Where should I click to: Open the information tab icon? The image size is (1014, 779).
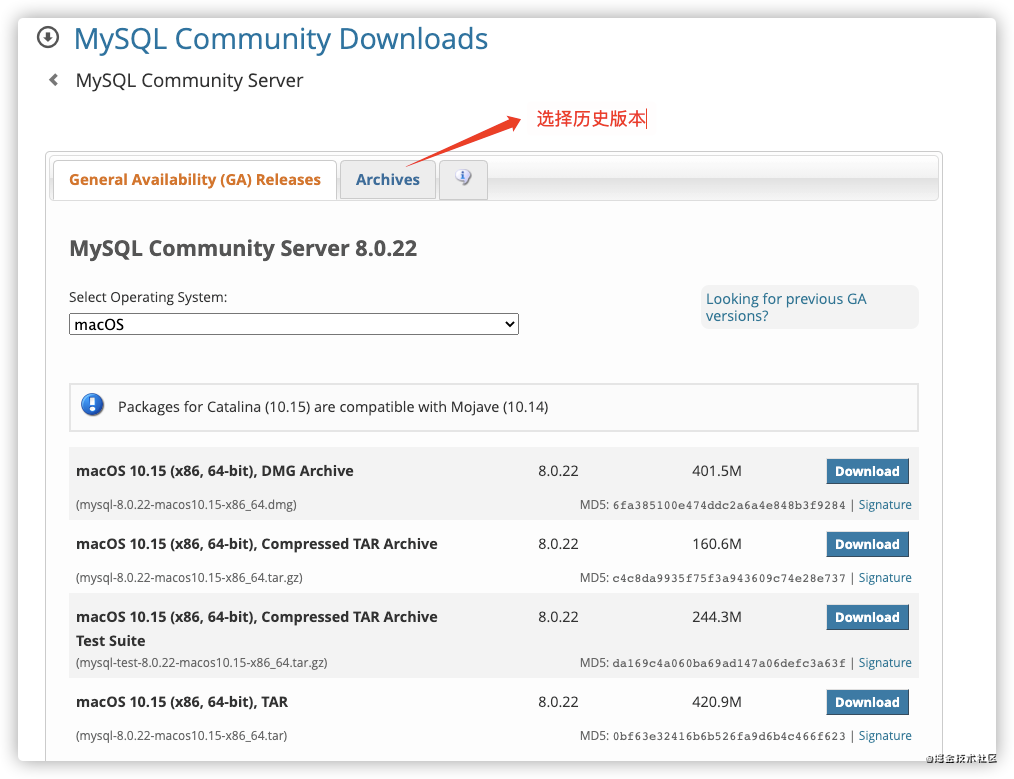463,178
